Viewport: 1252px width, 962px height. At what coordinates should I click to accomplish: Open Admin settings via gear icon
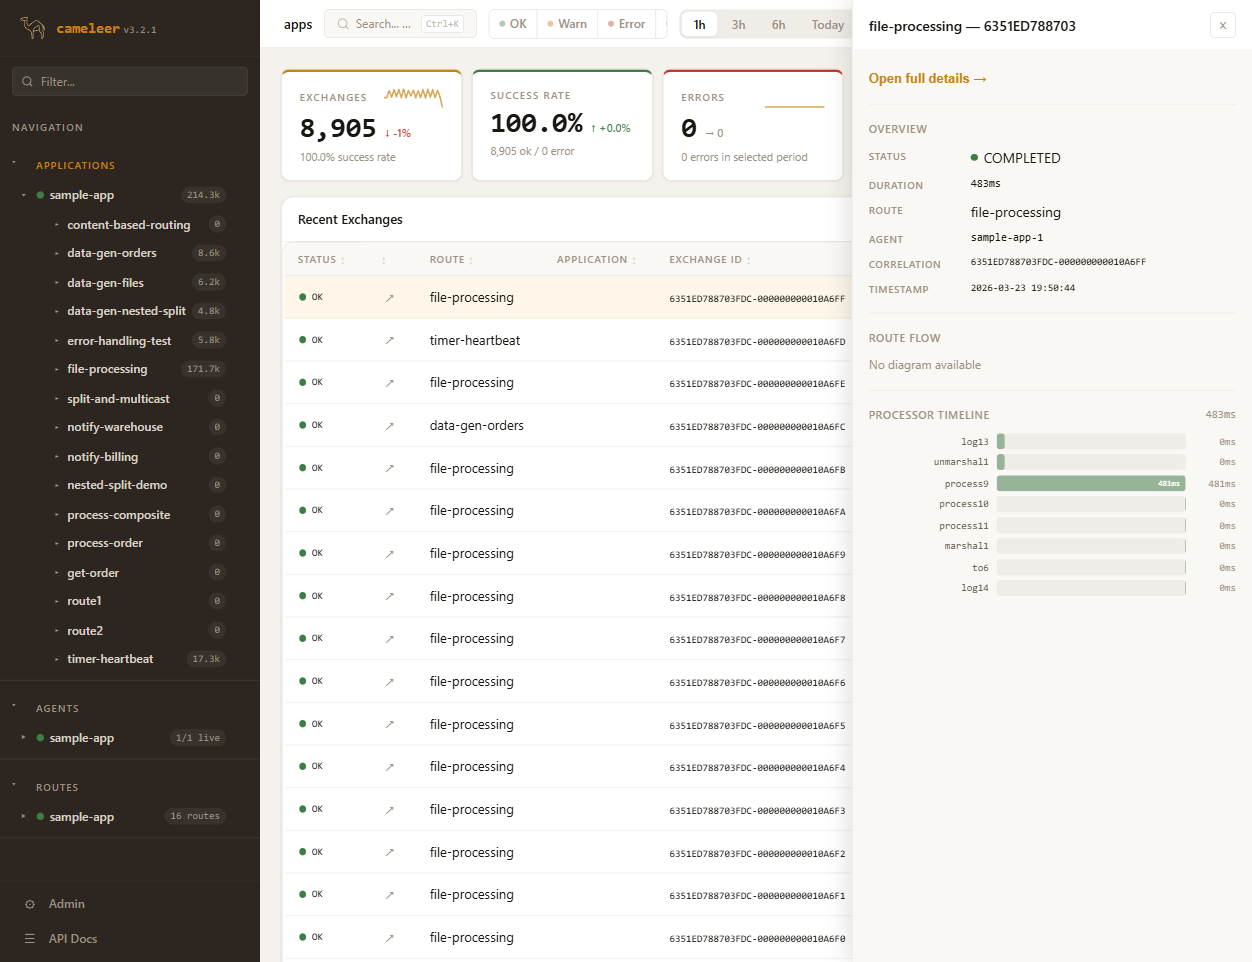(30, 904)
